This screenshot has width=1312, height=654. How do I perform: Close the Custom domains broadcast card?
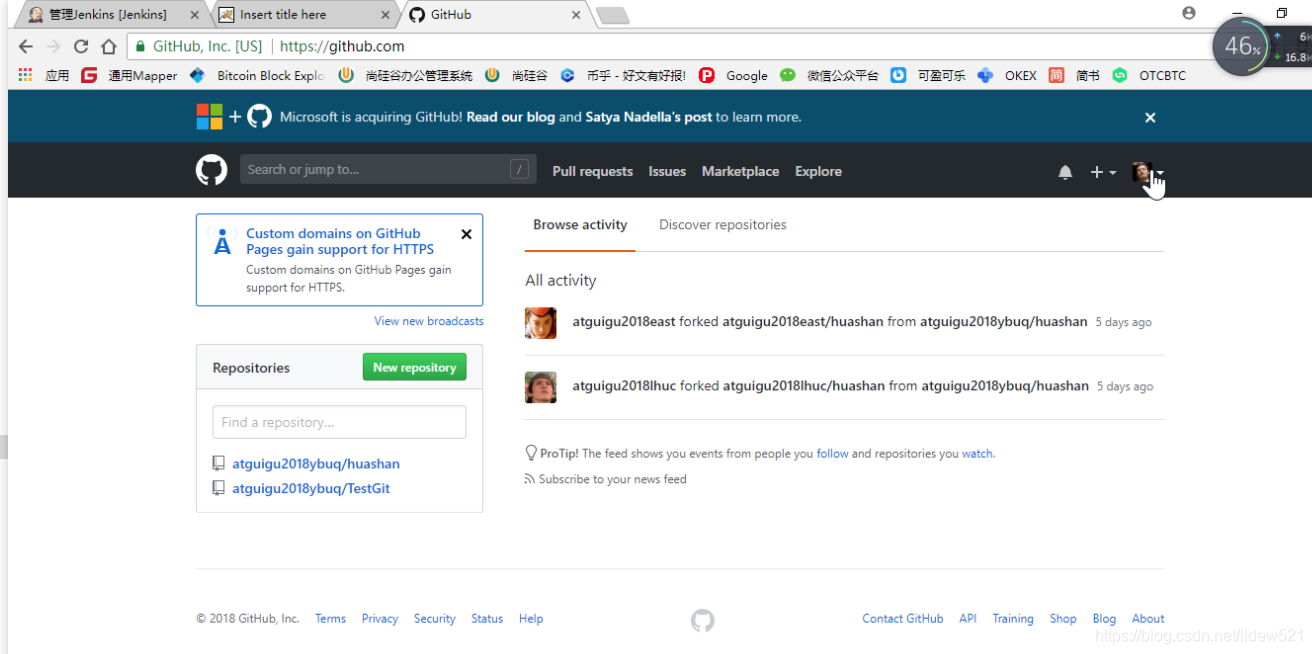pyautogui.click(x=466, y=234)
